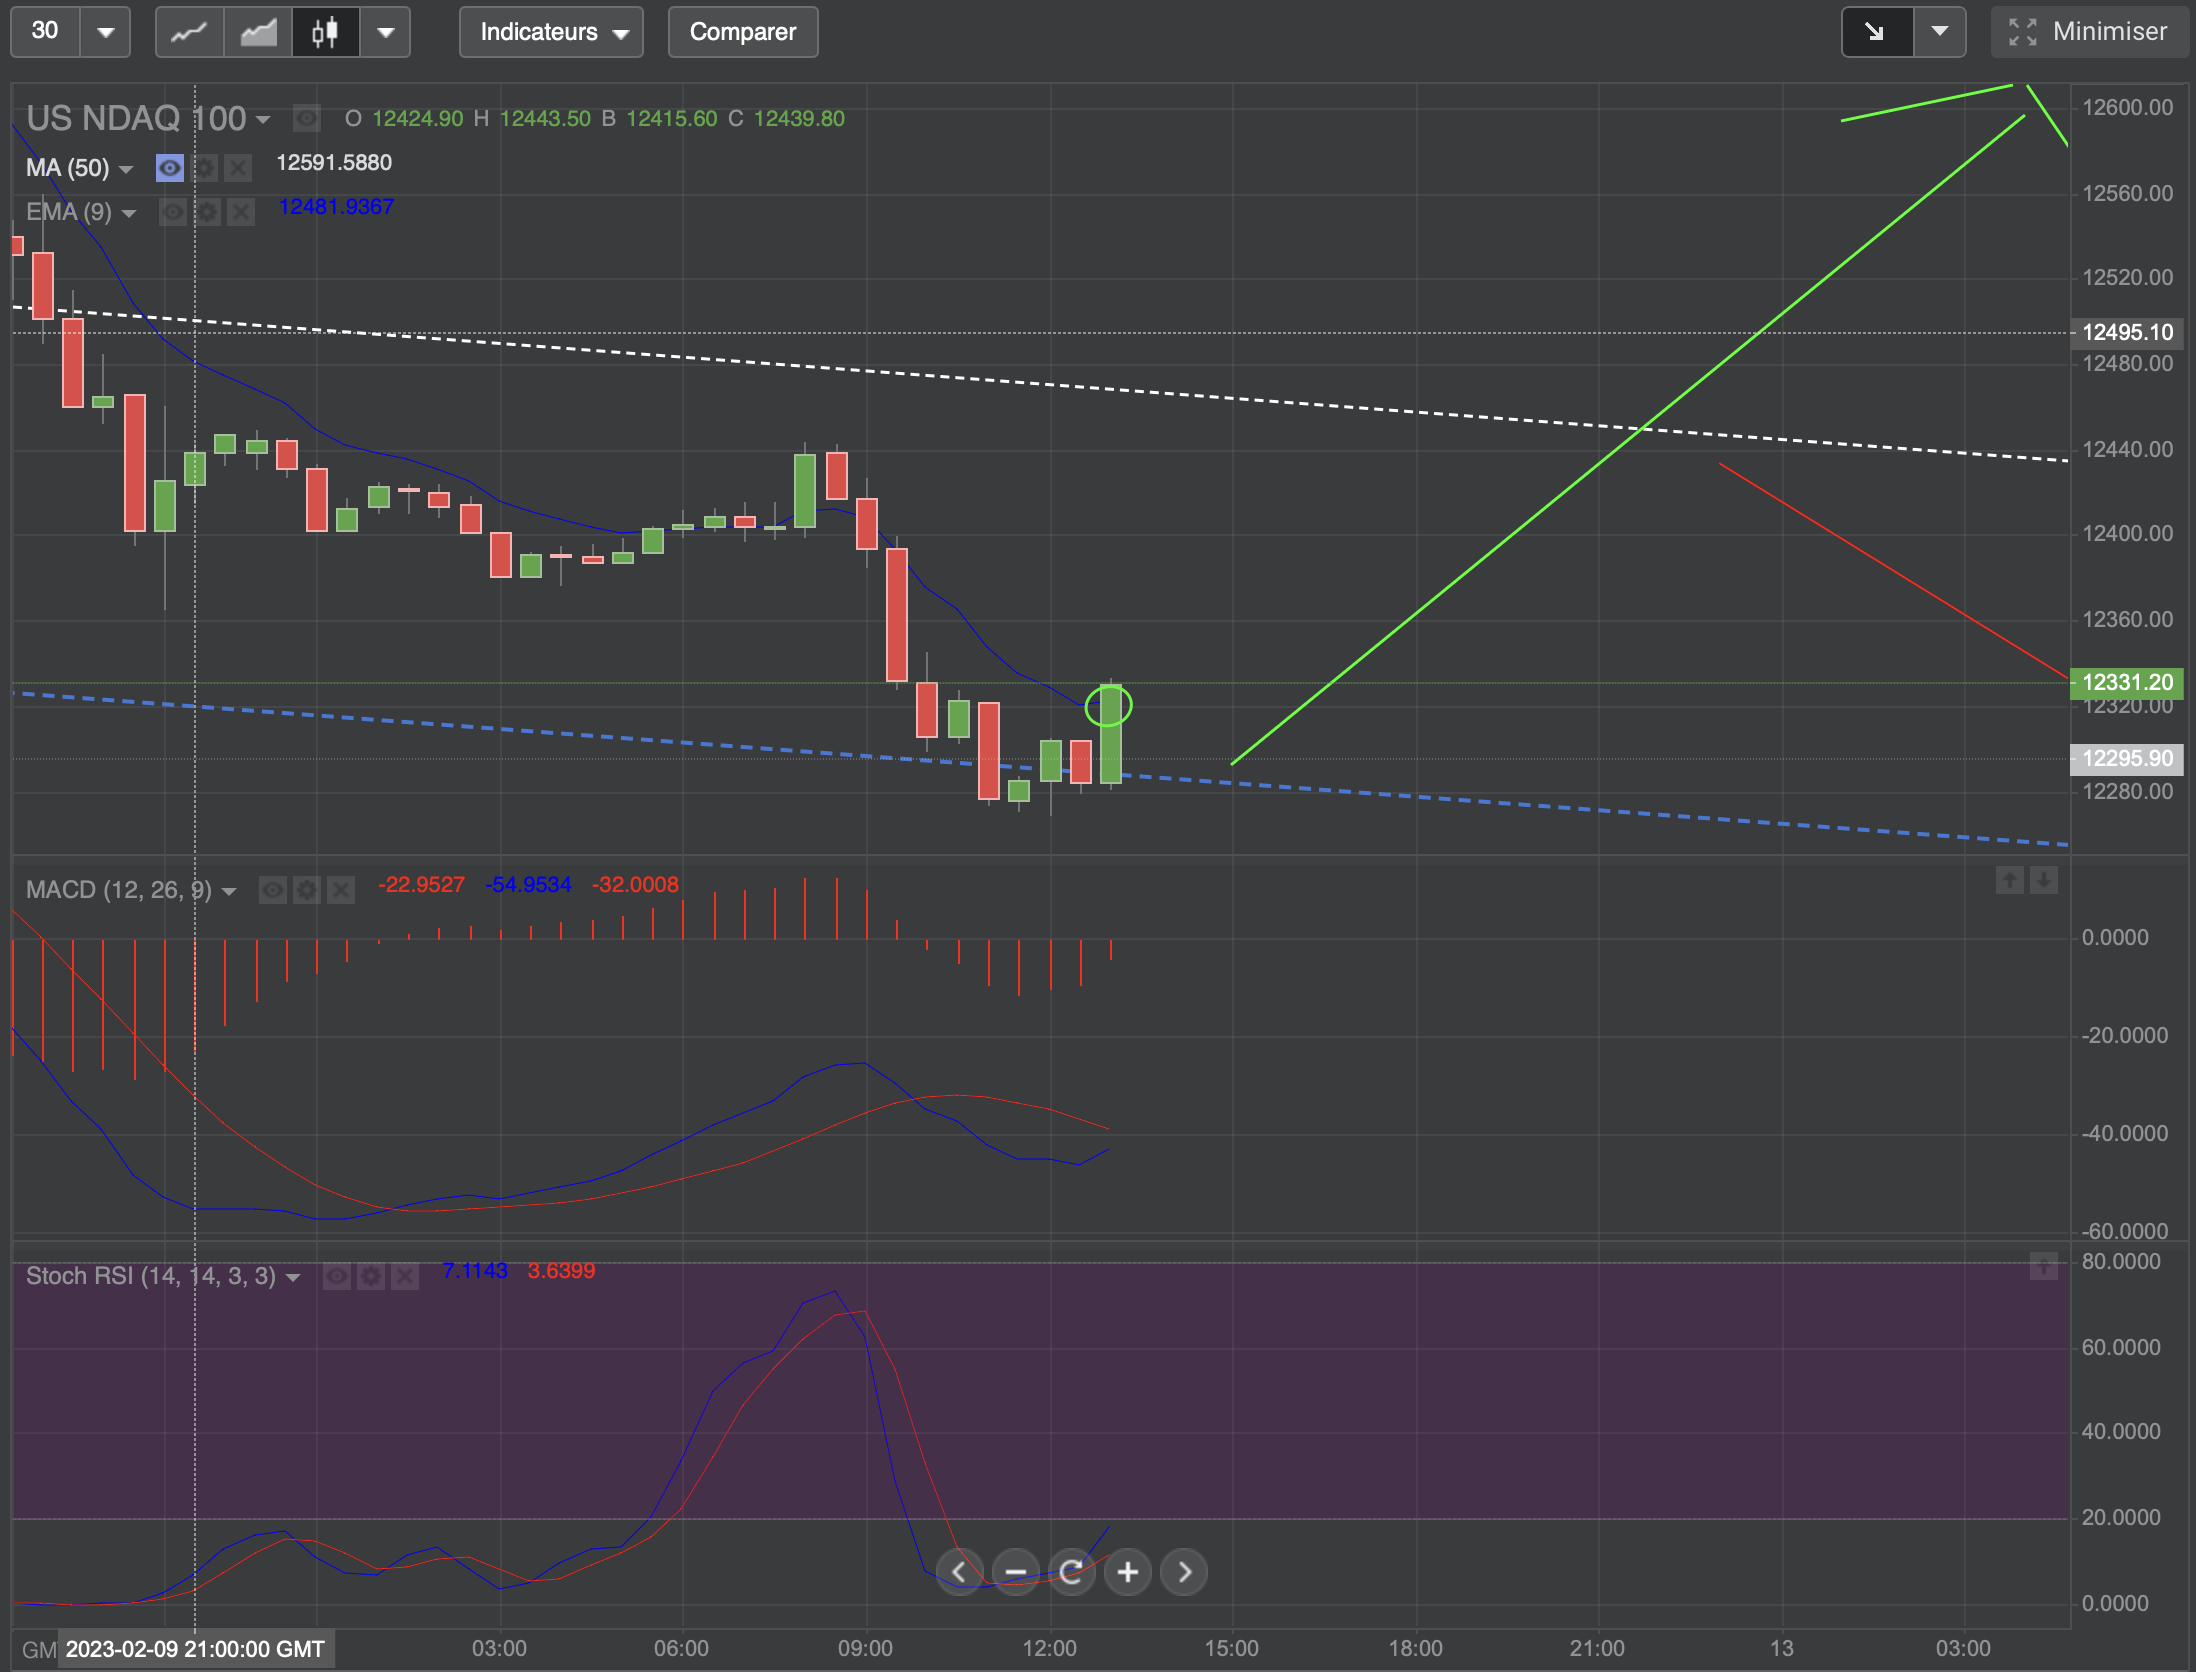Click the Comparer button

tap(742, 32)
